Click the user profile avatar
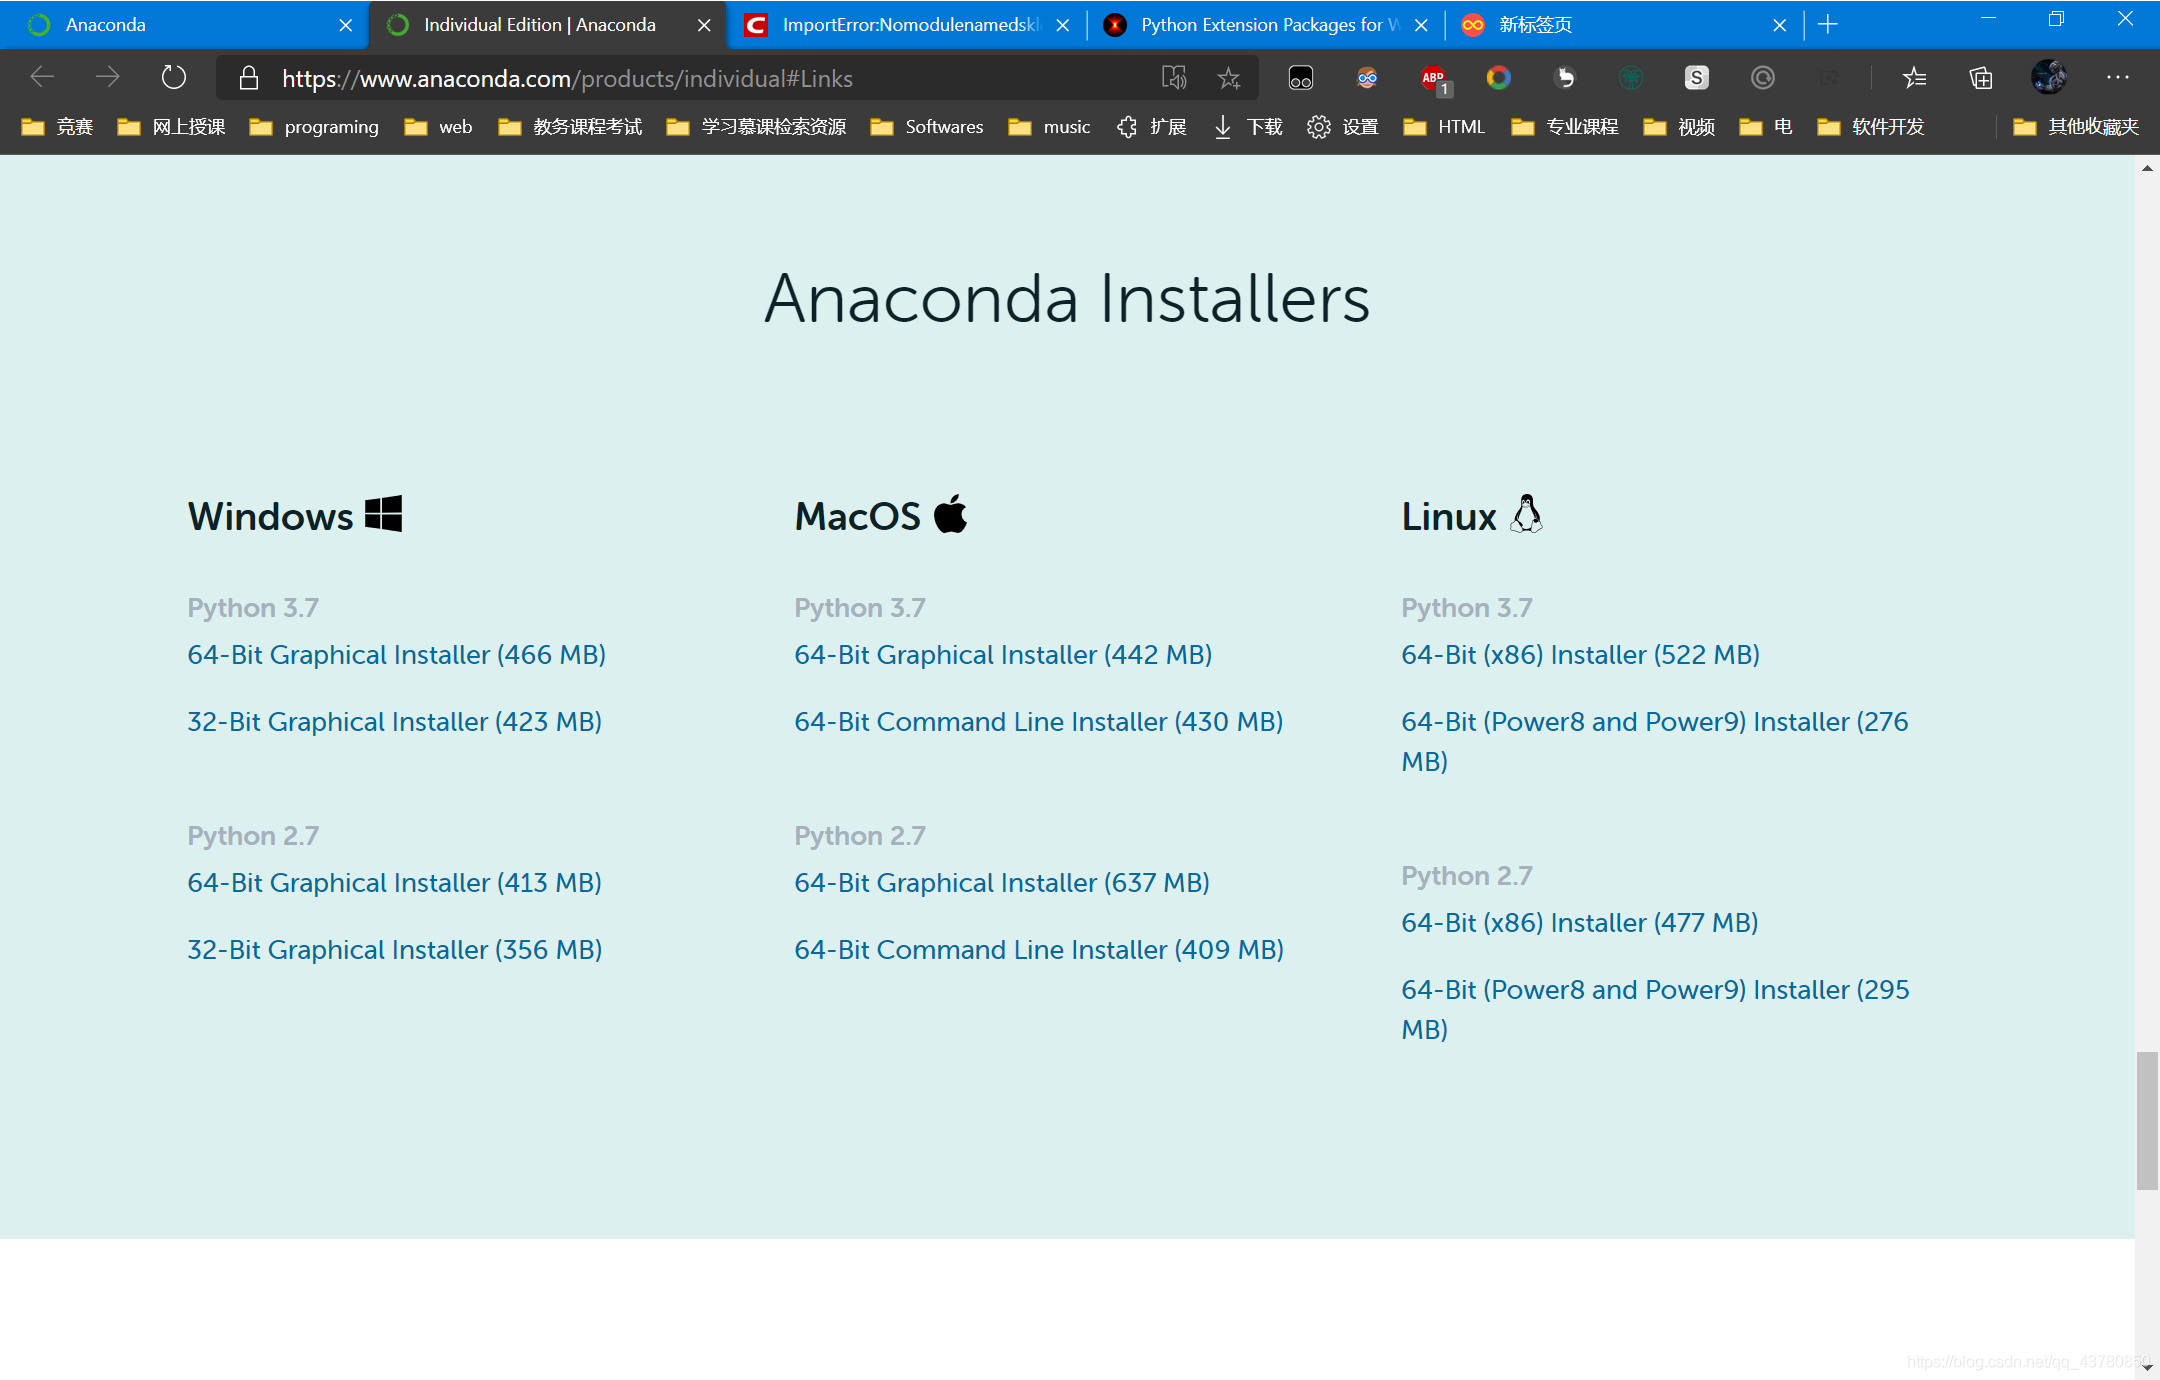The image size is (2160, 1380). tap(2049, 77)
